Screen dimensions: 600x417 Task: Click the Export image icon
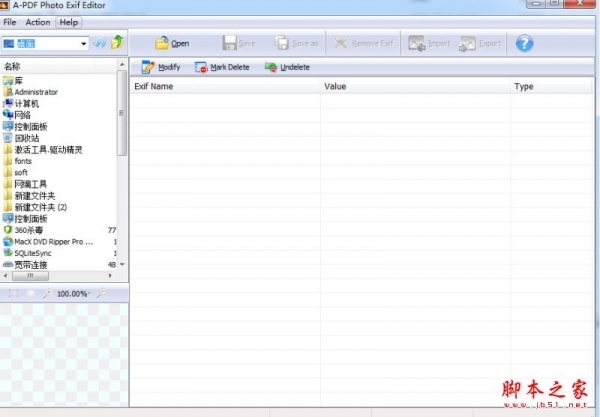468,44
